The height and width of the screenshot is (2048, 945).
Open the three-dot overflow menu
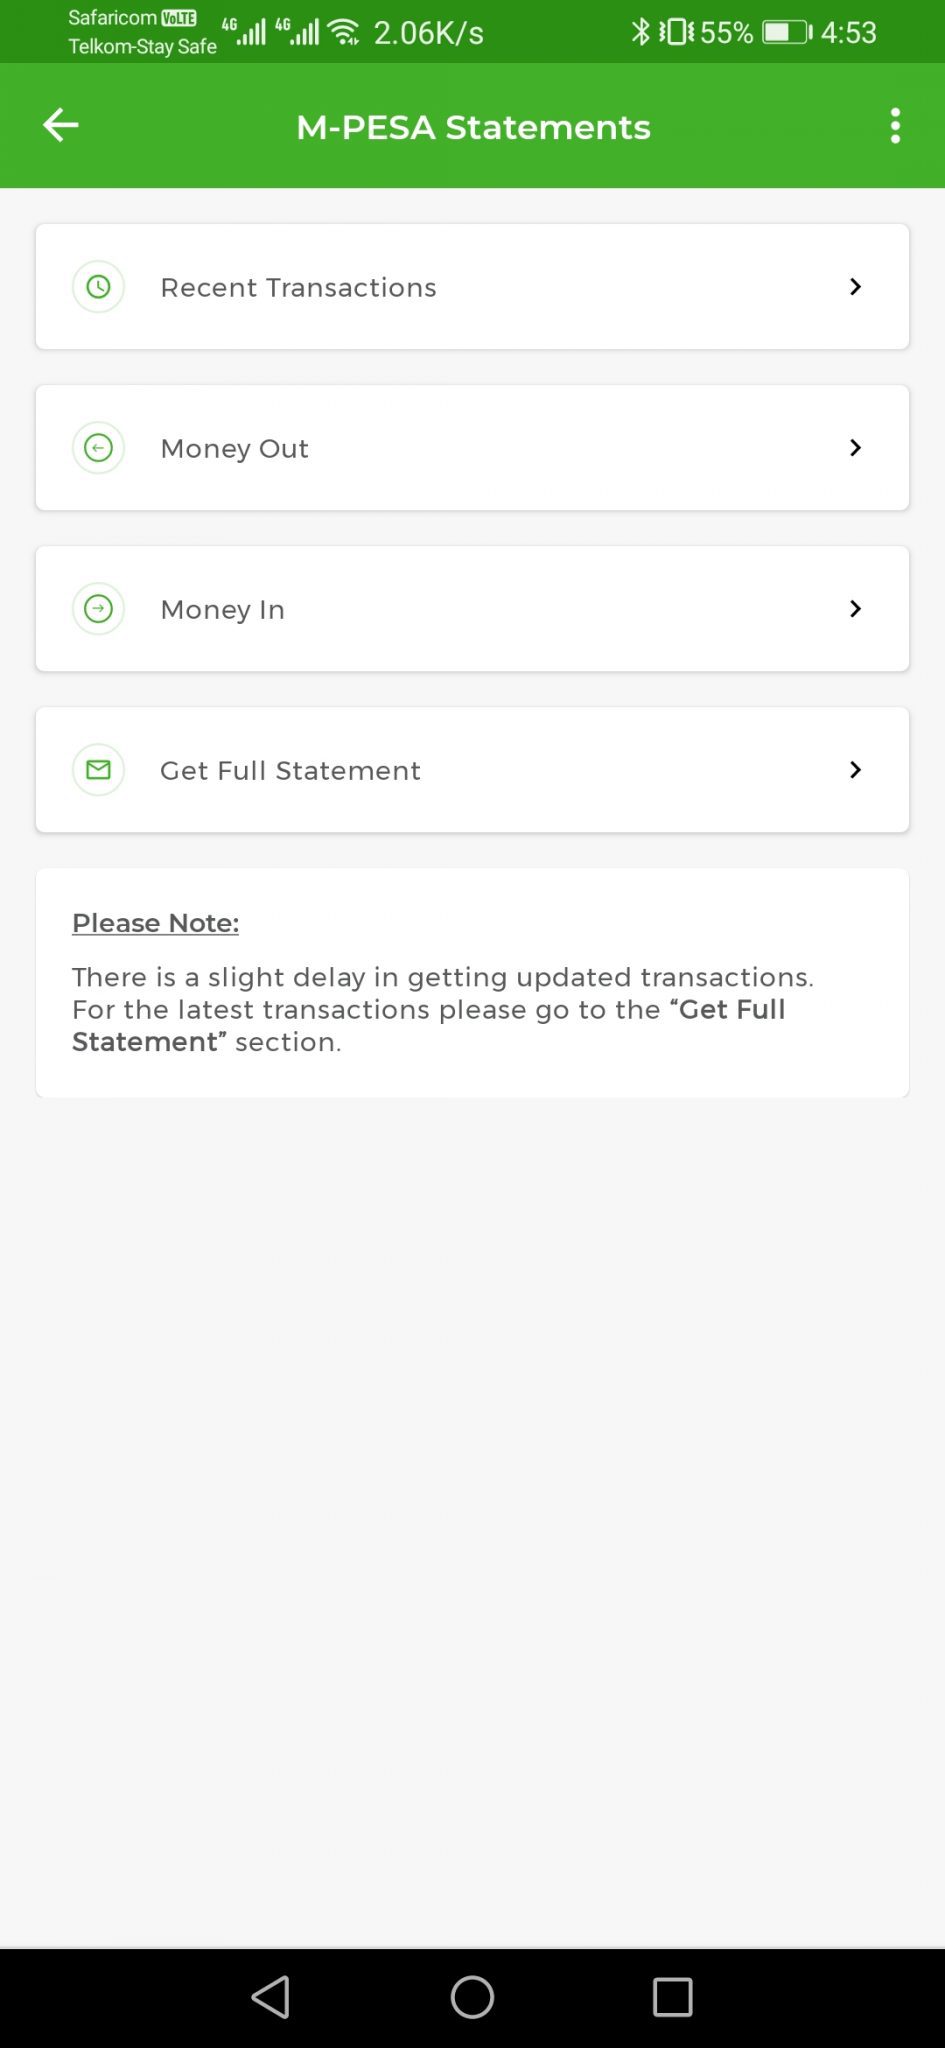coord(895,126)
